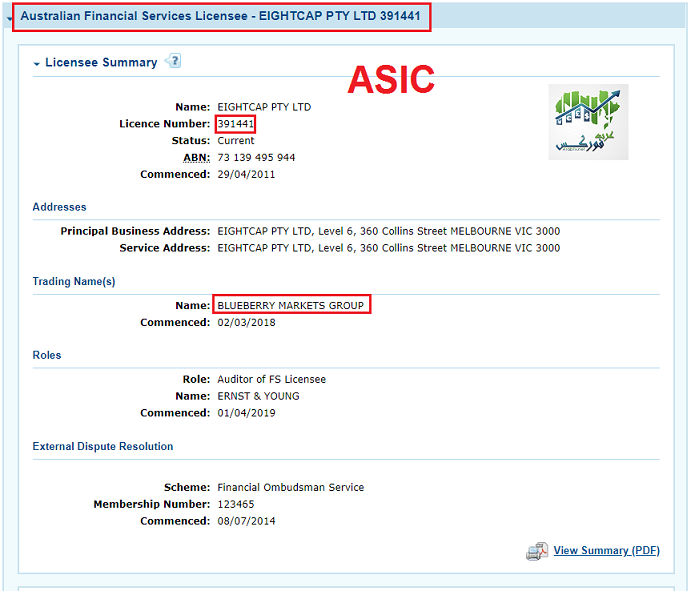Screen dimensions: 691x591
Task: Select the ABN value 73 139 495 944
Action: [256, 158]
